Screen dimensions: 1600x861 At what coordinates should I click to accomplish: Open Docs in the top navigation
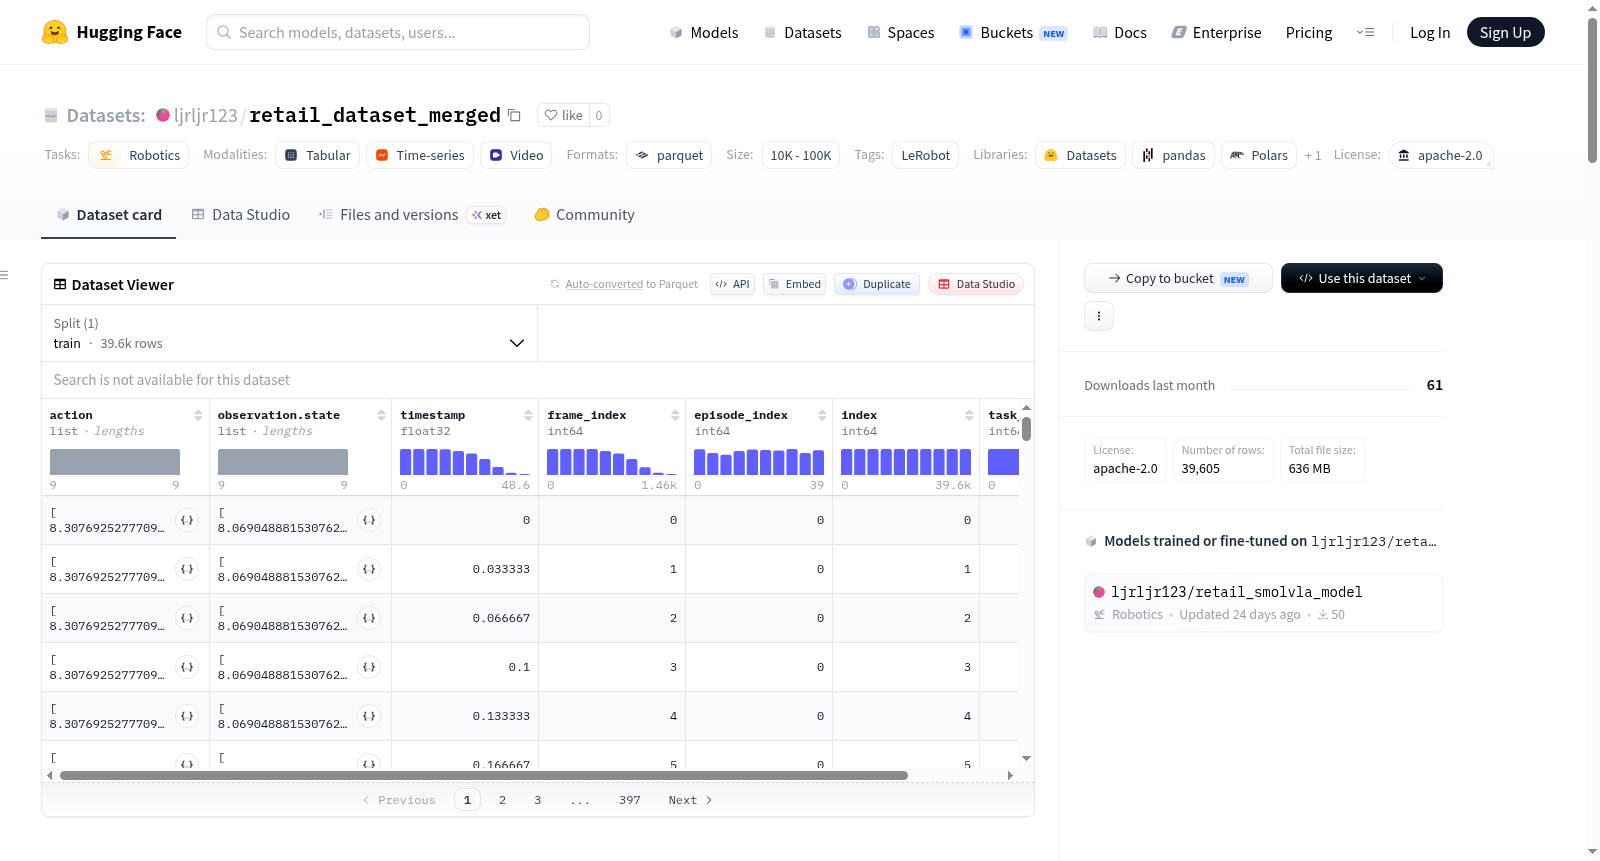pyautogui.click(x=1120, y=32)
